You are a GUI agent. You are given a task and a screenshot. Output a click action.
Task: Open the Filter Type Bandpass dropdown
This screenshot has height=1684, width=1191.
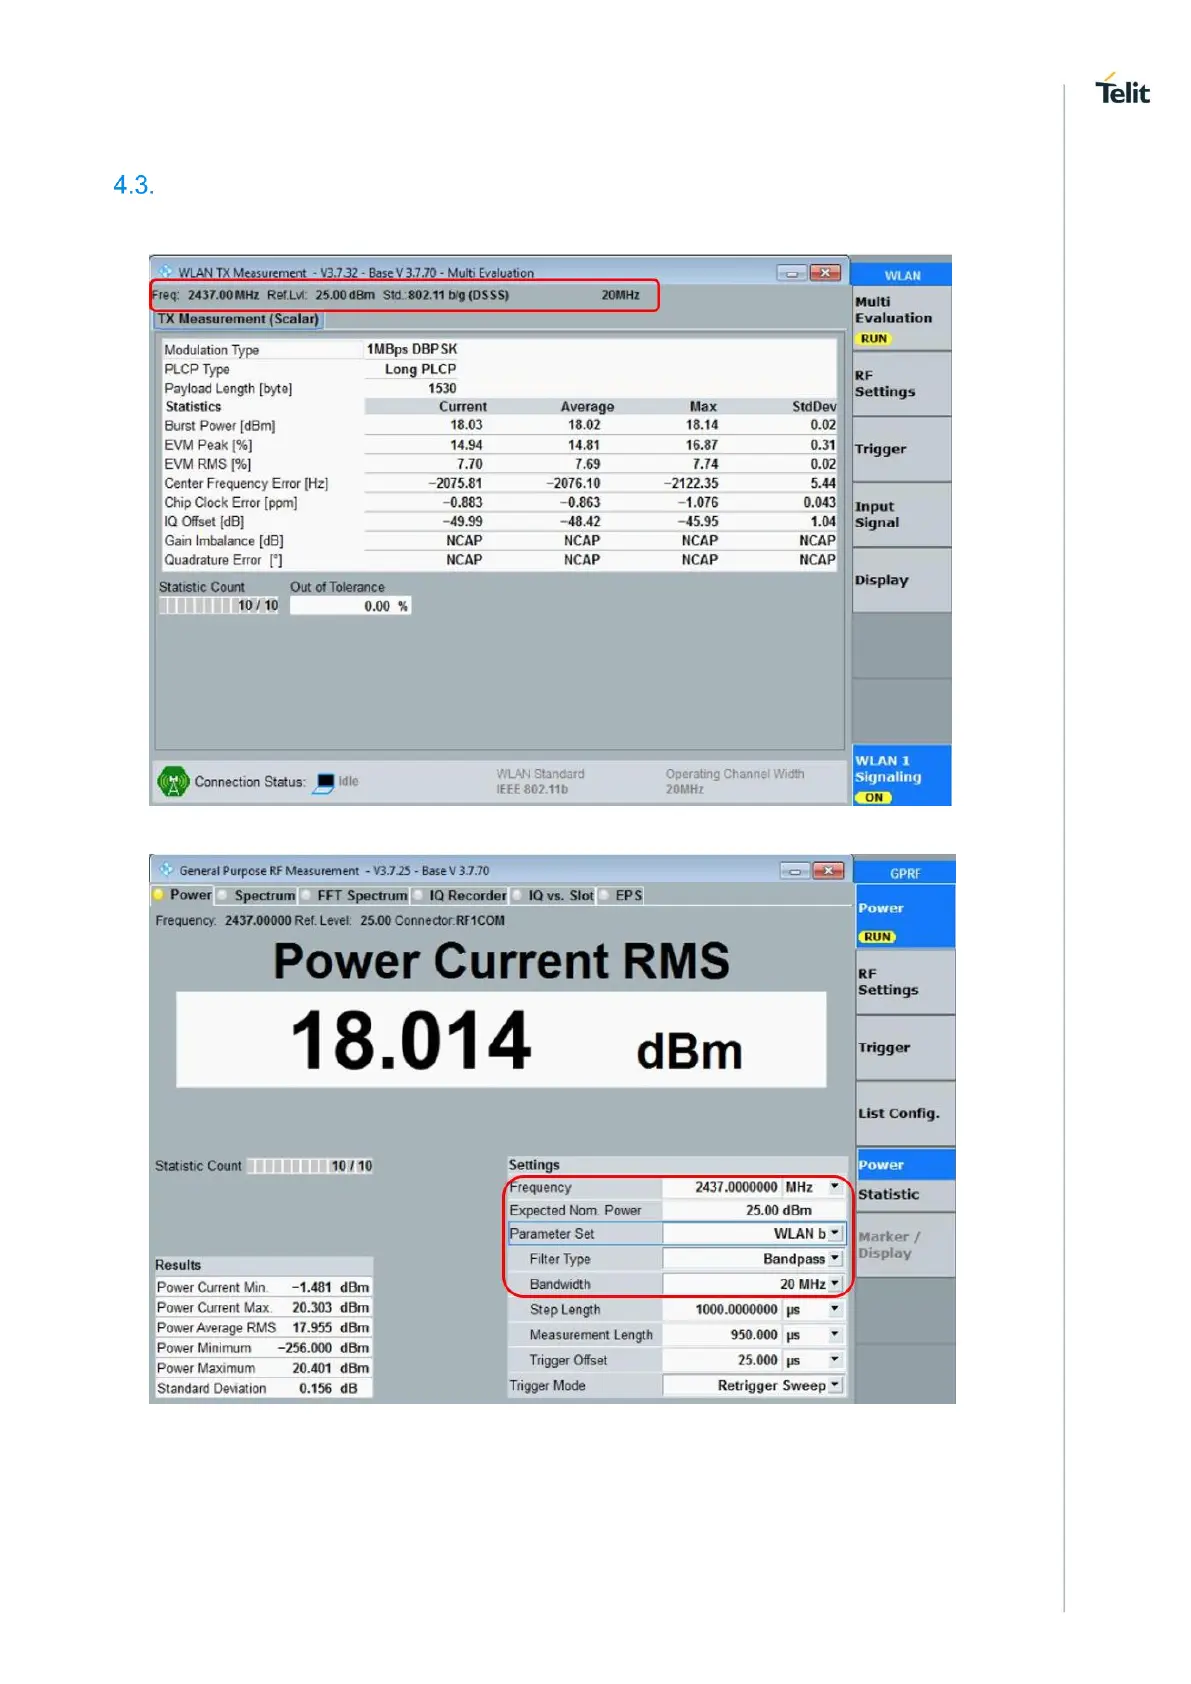(834, 1259)
